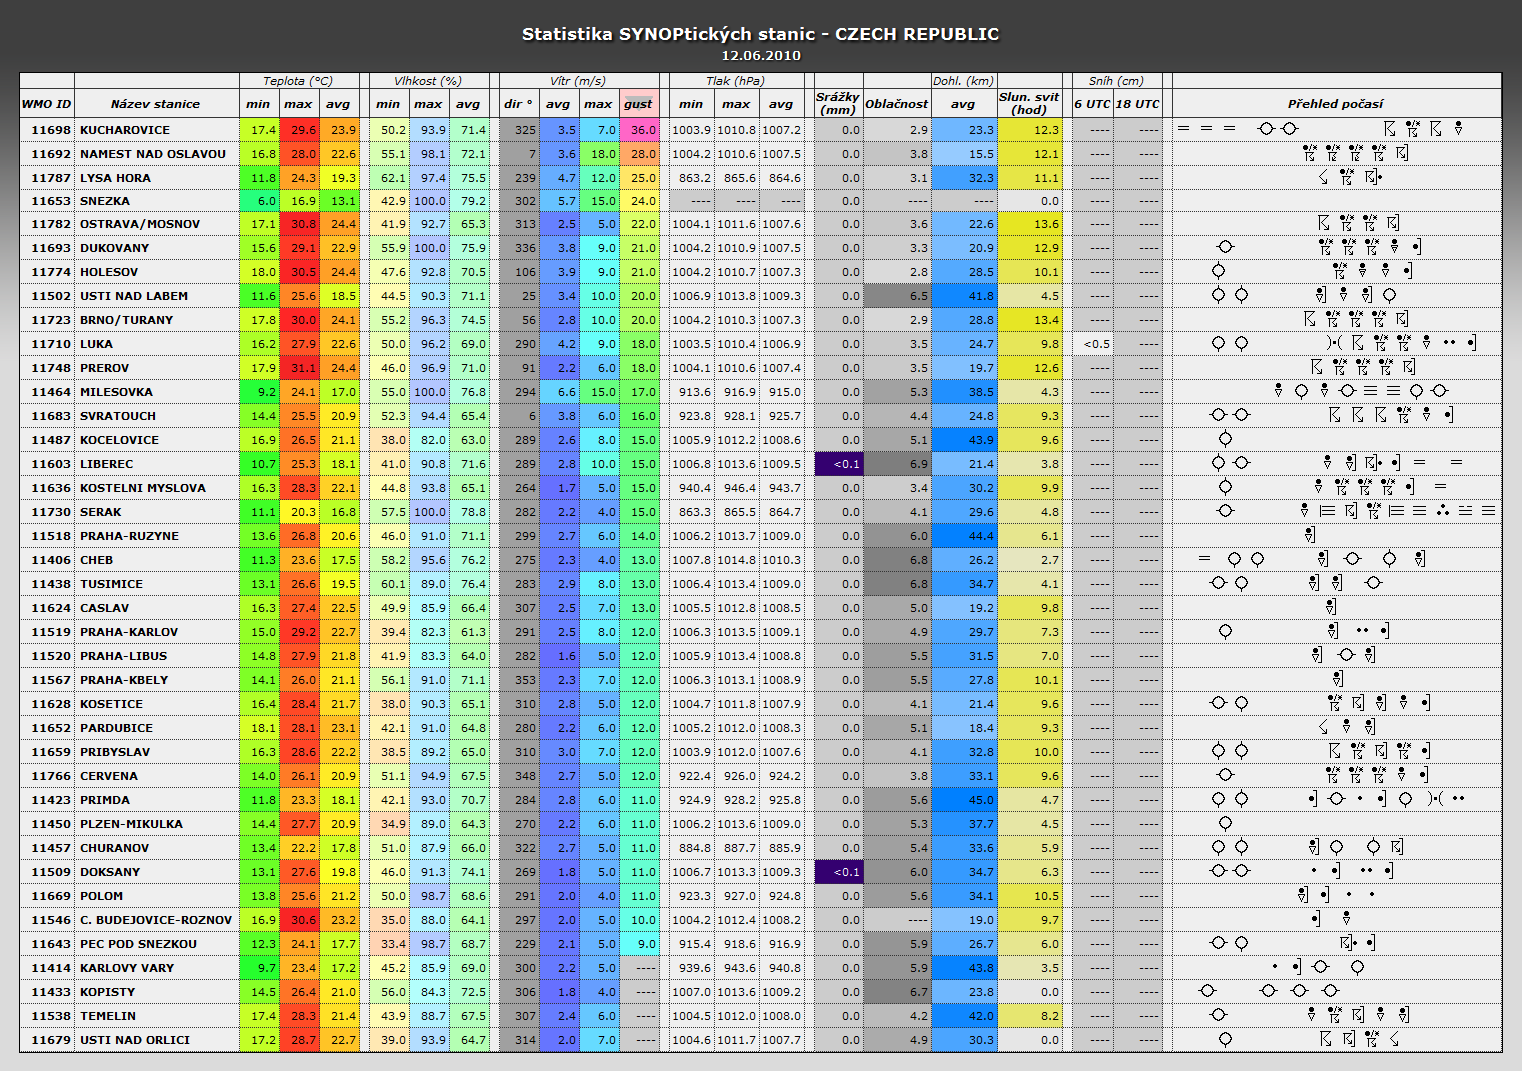
Task: Click the 'Název stanice' column header
Action: pyautogui.click(x=155, y=104)
